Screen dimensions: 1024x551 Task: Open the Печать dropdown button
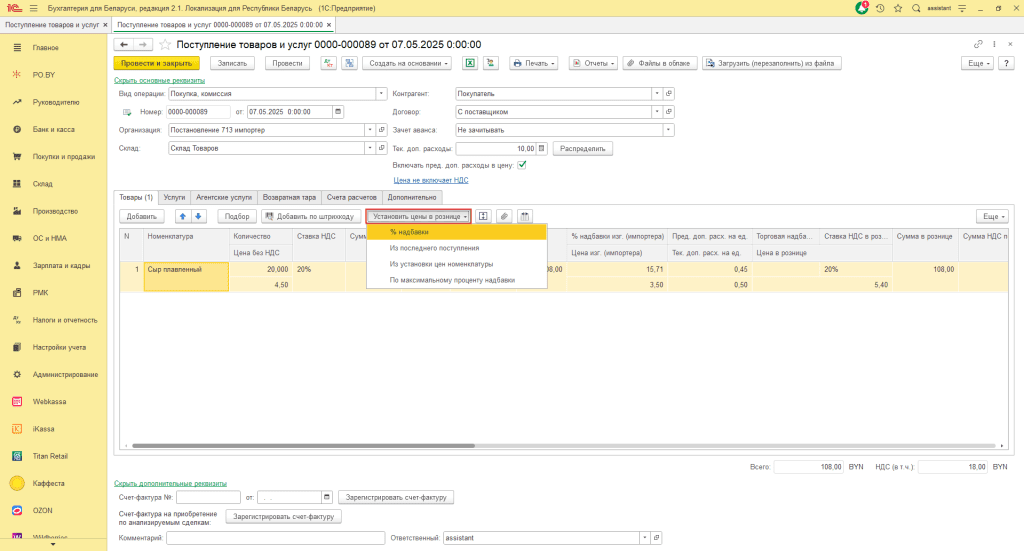point(534,63)
